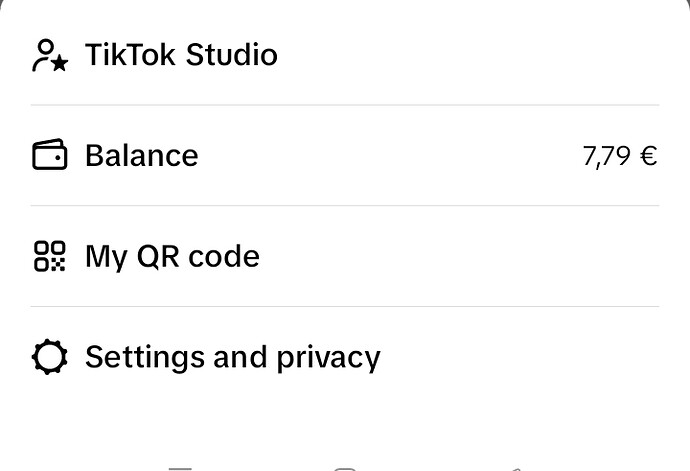Screen dimensions: 690x471
Task: Click empty space right of Settings and privacy label
Action: click(x=519, y=357)
